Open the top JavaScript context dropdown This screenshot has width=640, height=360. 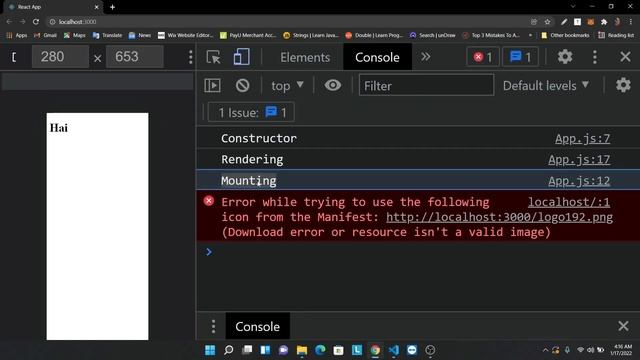(x=287, y=86)
